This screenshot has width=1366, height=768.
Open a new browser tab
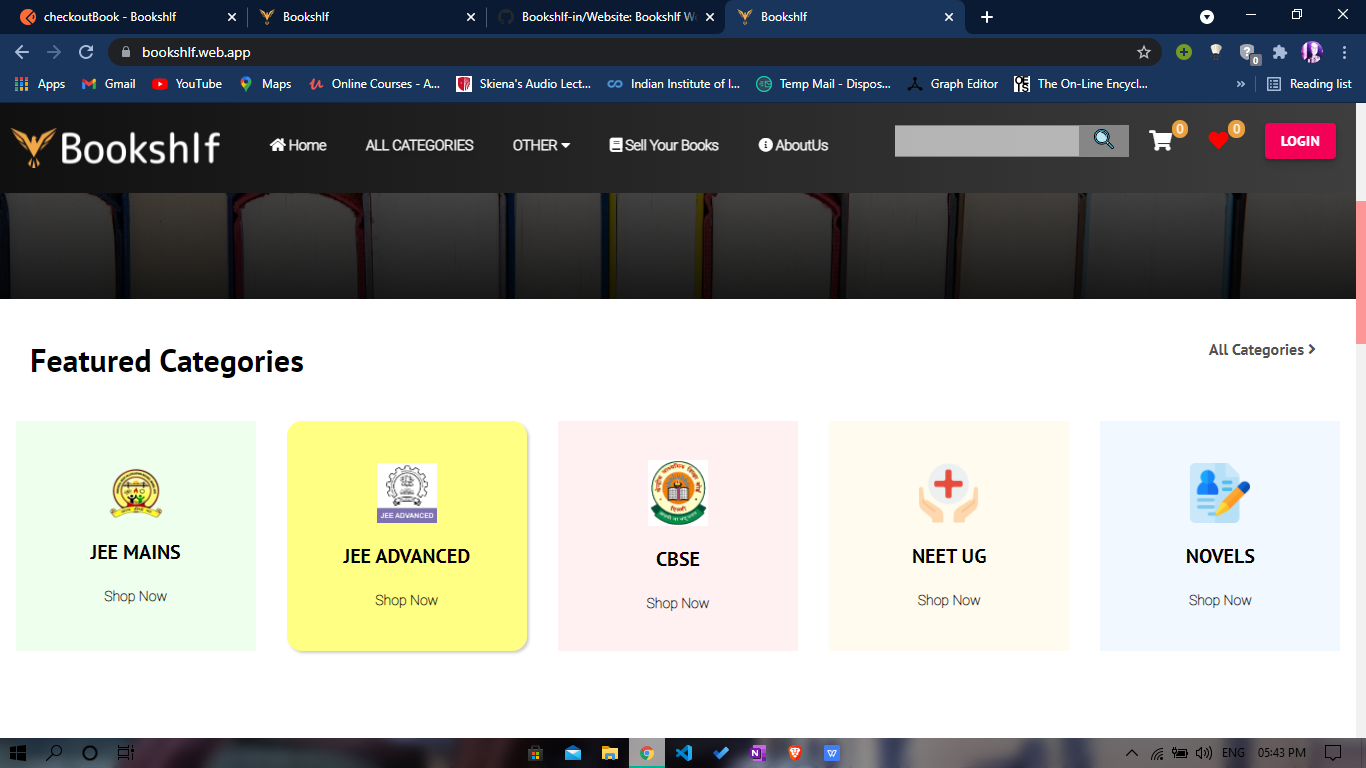point(987,17)
